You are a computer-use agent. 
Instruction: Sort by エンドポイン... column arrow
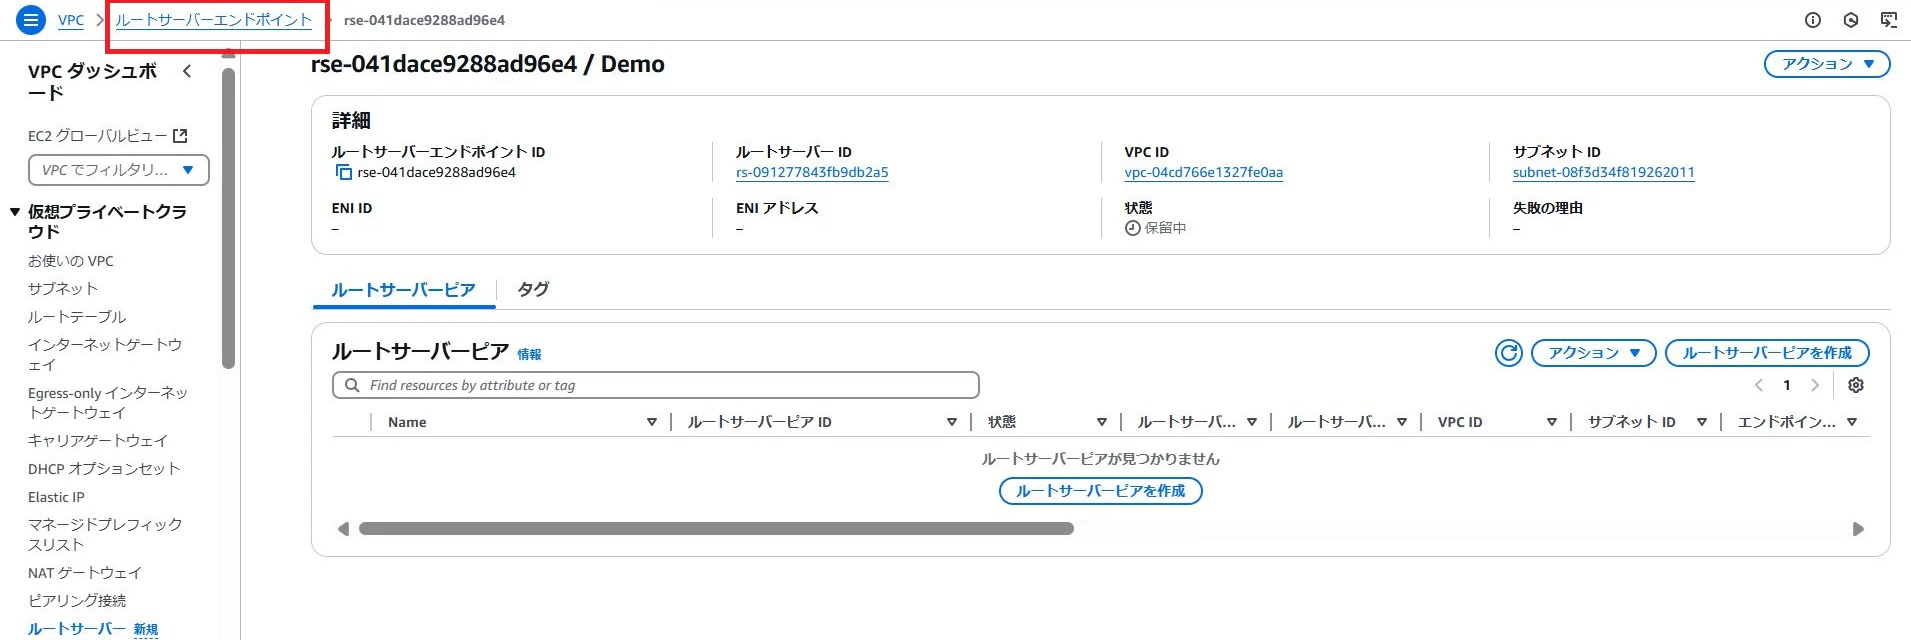coord(1852,422)
